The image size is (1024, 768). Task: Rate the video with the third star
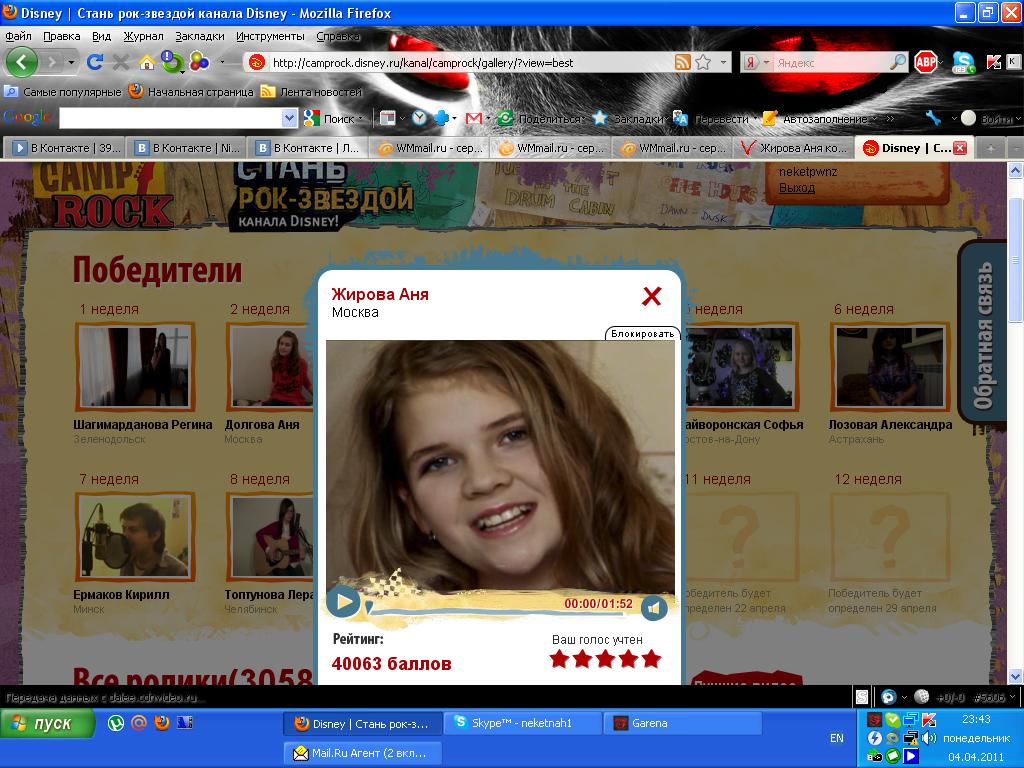605,658
